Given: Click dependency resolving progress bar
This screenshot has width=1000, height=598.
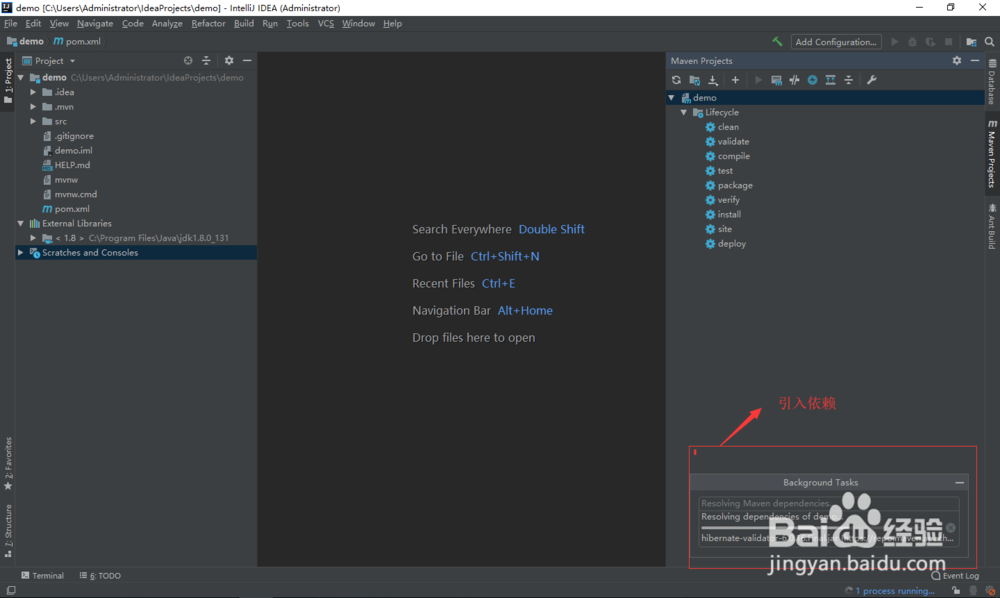Looking at the screenshot, I should tap(821, 528).
